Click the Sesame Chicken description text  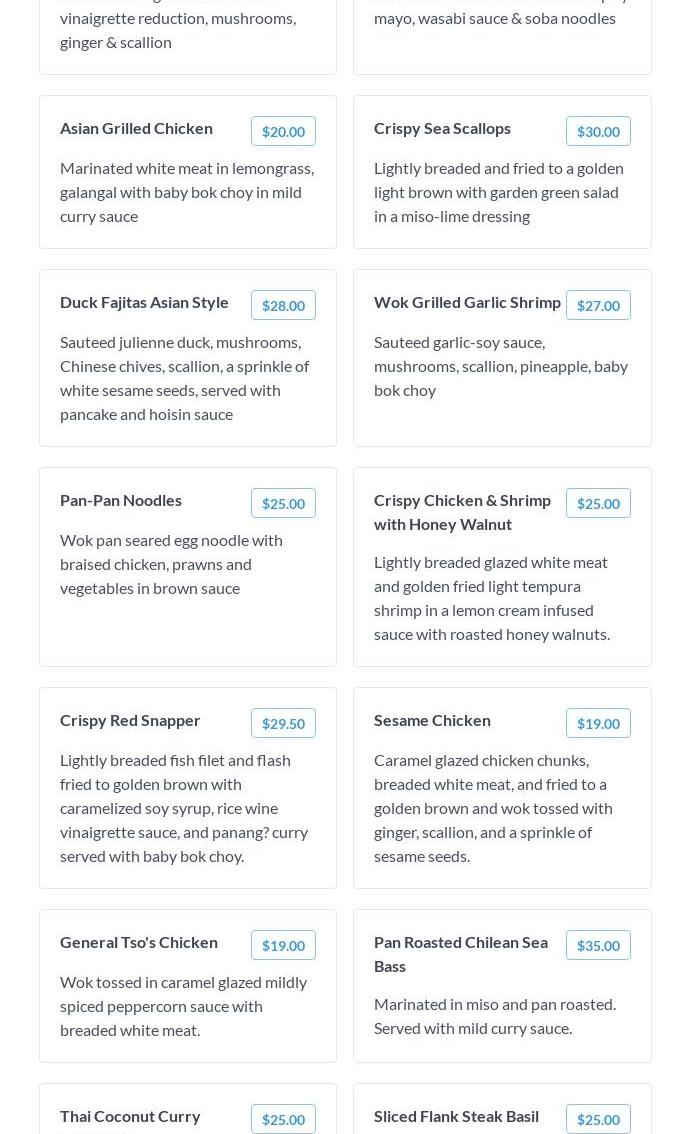point(493,807)
